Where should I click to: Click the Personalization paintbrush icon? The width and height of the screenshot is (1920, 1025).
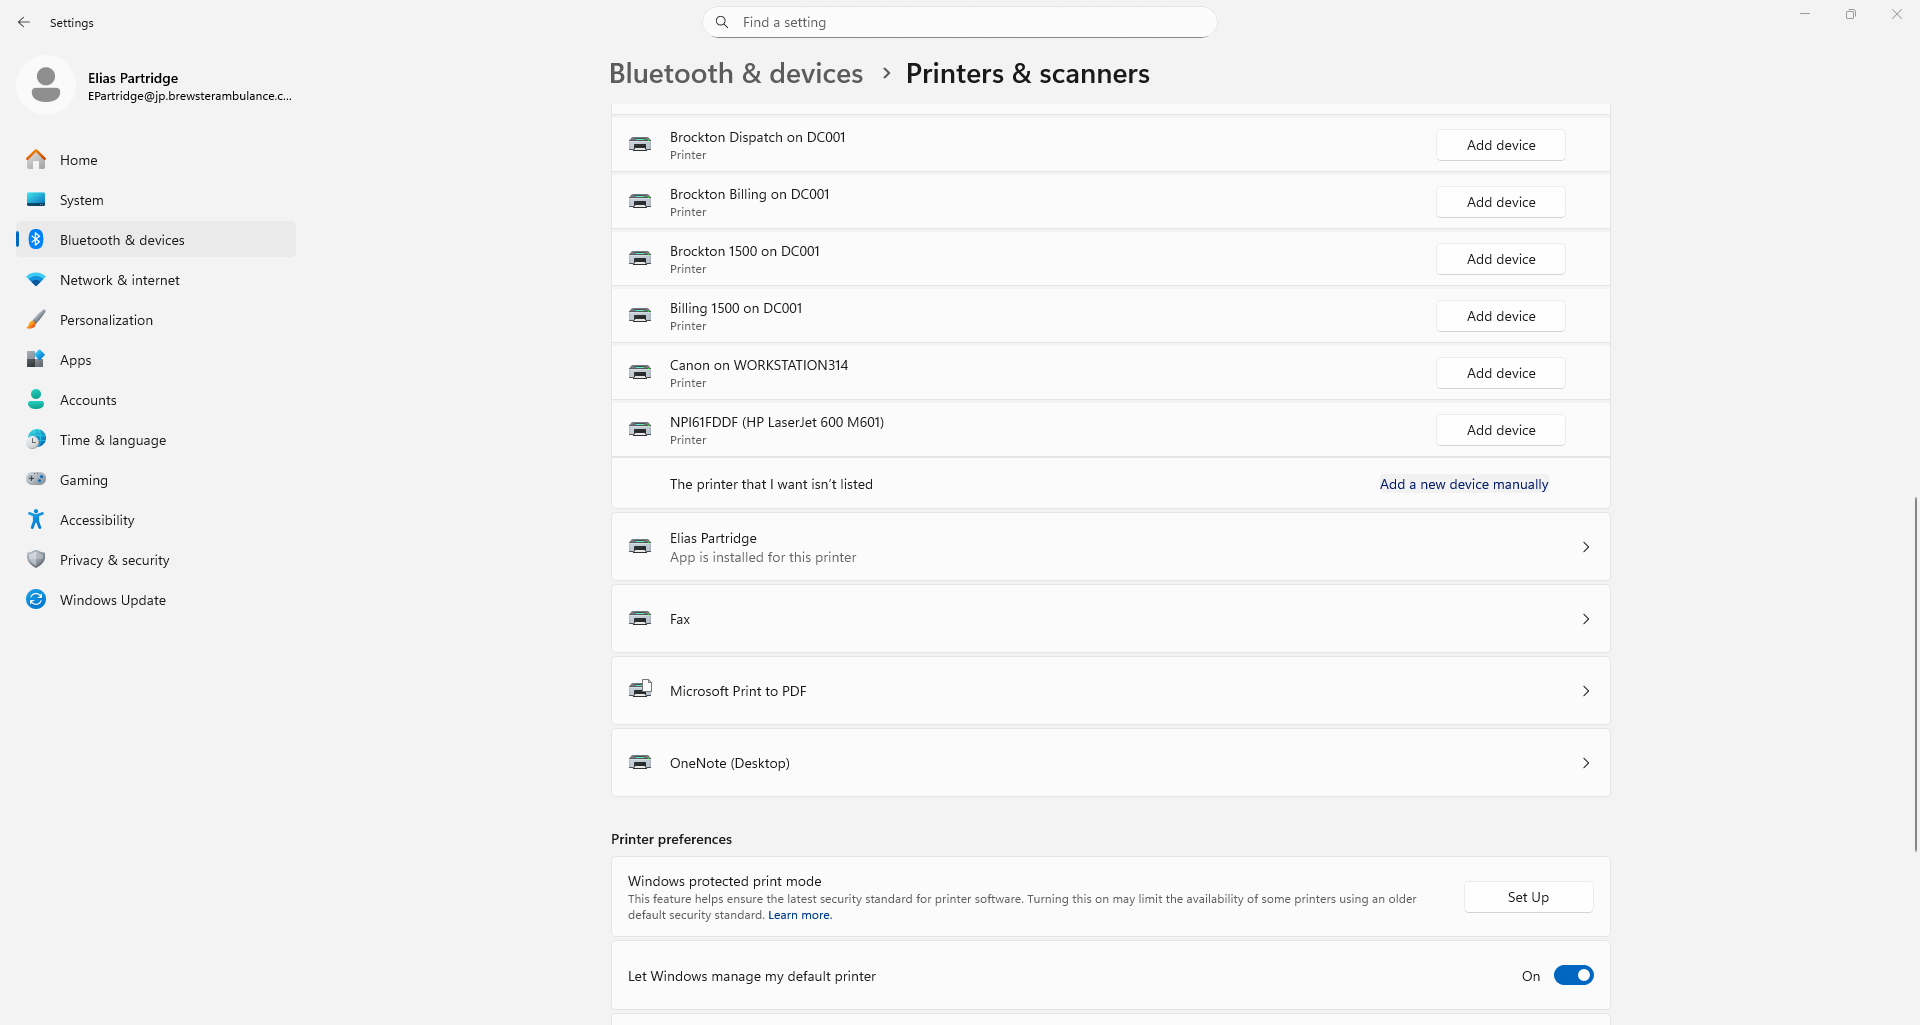(36, 319)
